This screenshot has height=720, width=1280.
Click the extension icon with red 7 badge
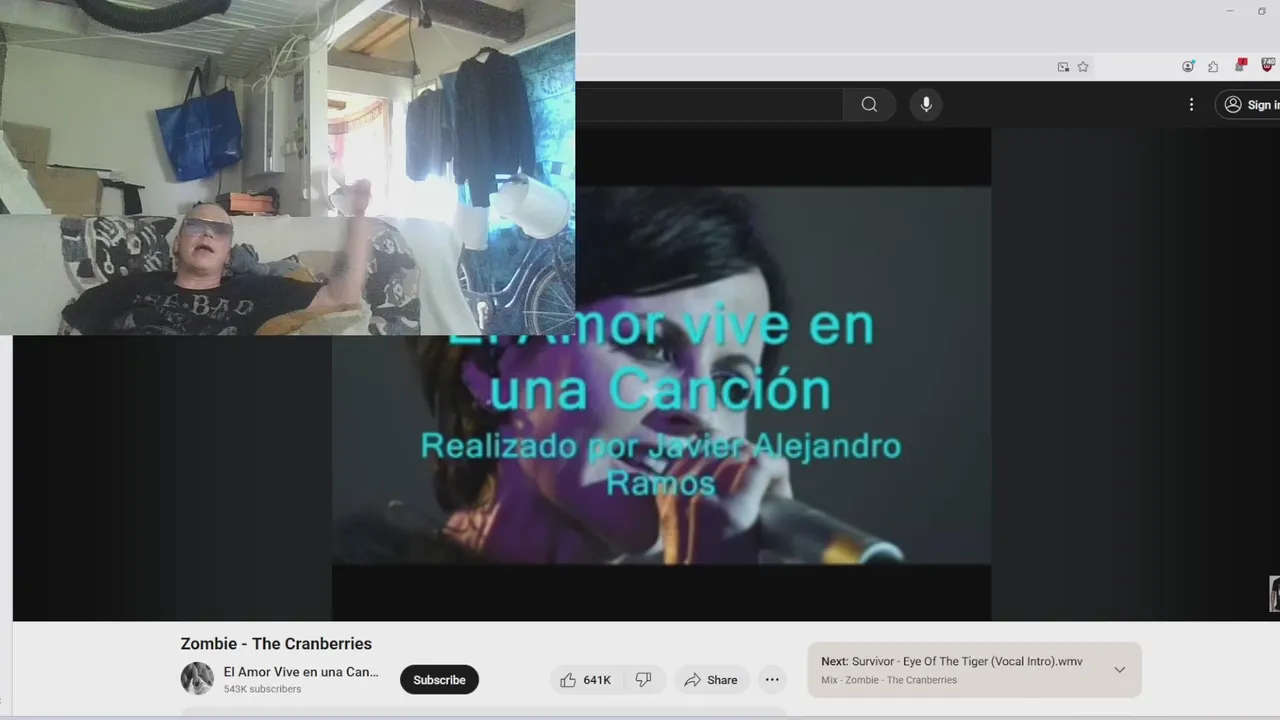(1241, 66)
